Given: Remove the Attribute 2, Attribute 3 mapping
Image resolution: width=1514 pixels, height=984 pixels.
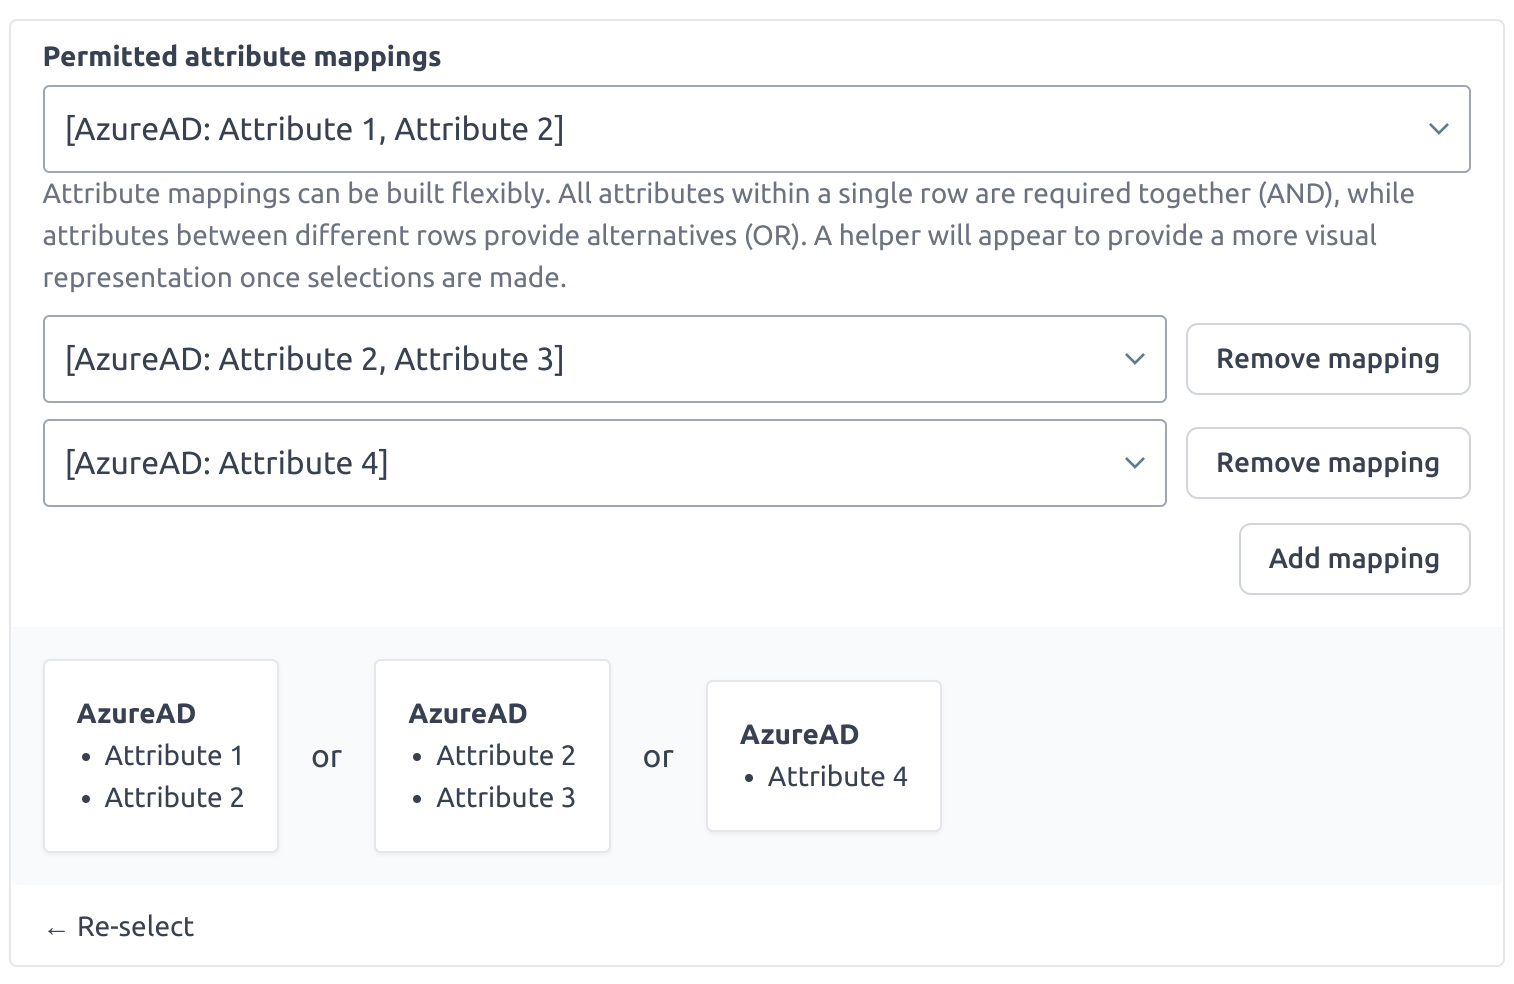Looking at the screenshot, I should coord(1327,359).
